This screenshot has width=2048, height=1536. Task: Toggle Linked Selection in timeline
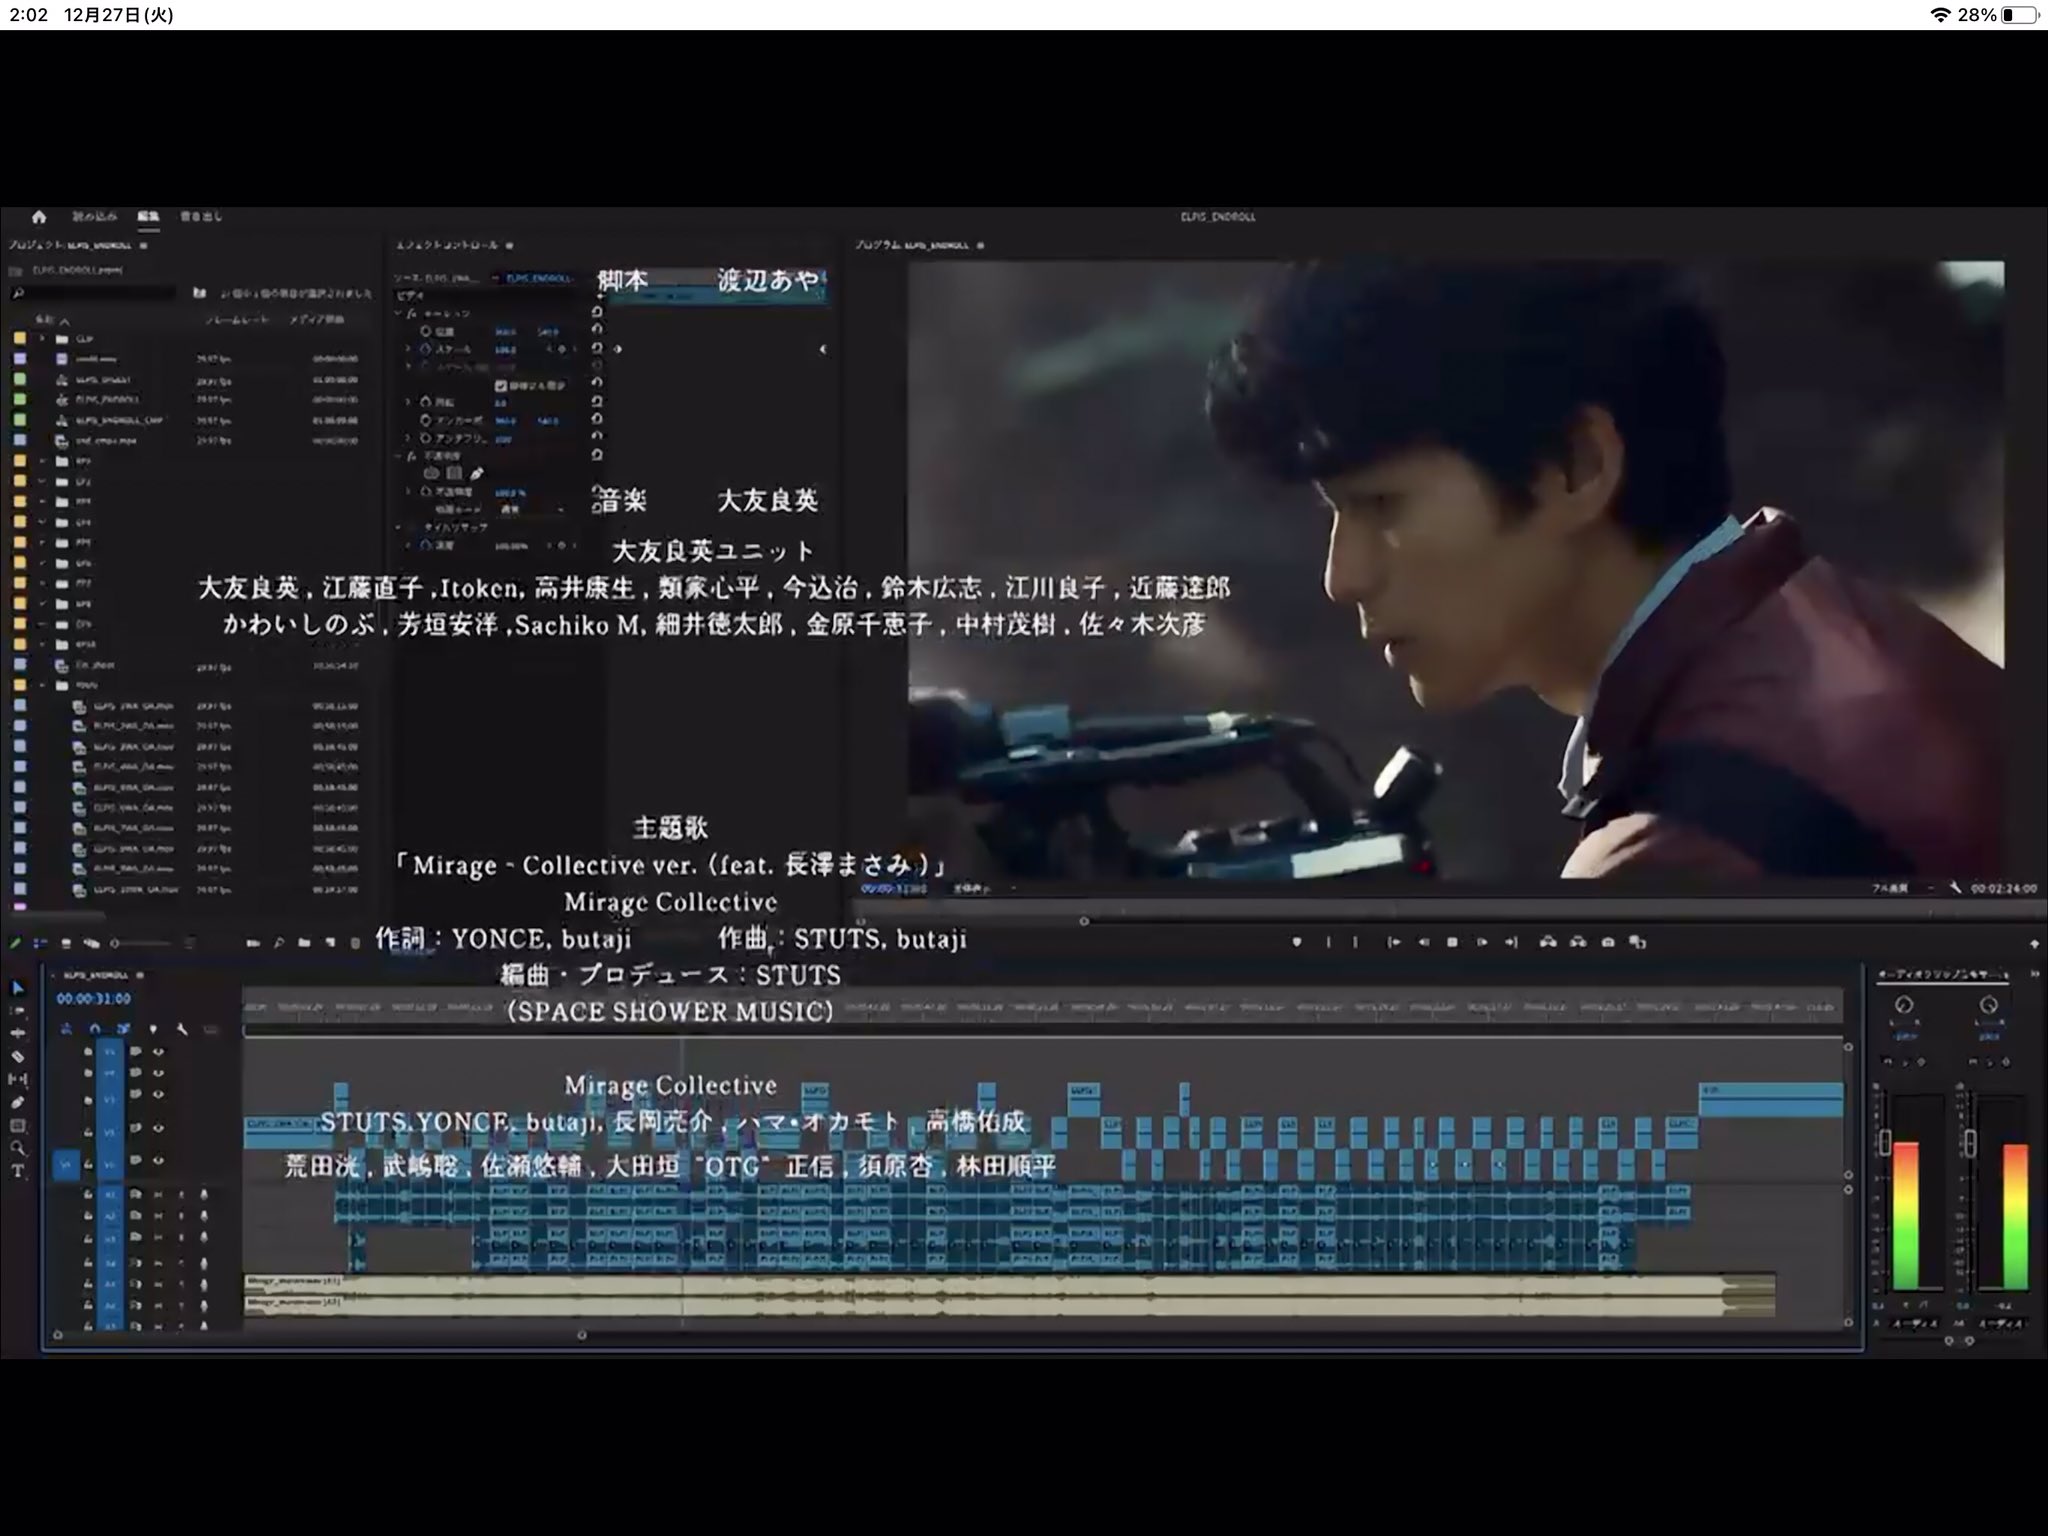coord(123,1028)
